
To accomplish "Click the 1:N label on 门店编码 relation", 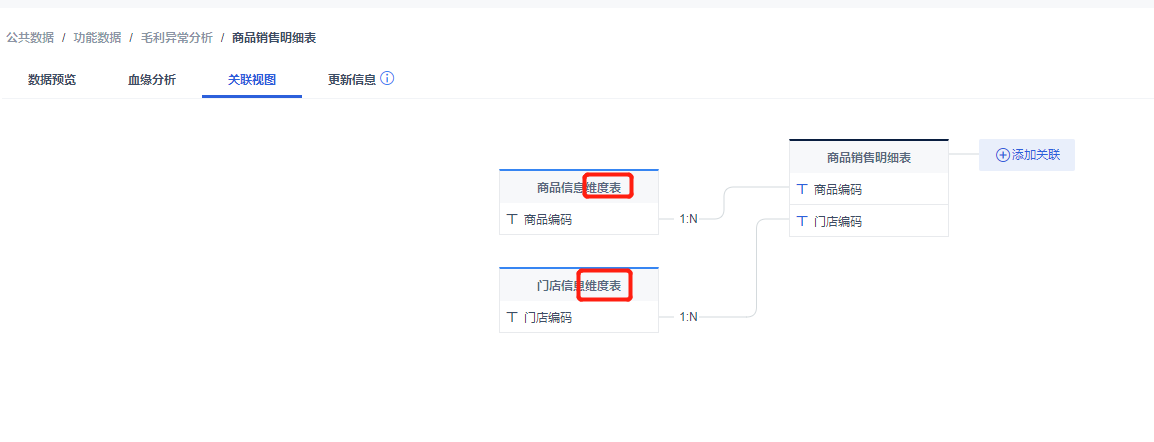I will [x=689, y=317].
